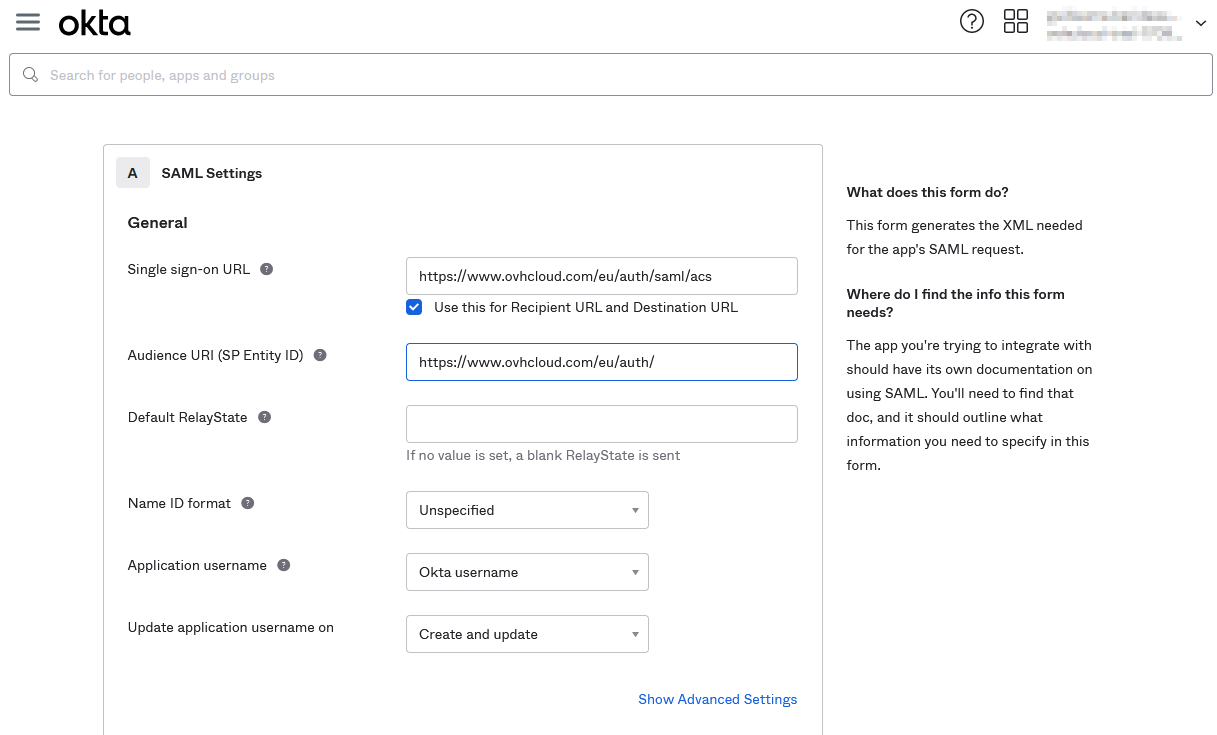Viewport: 1217px width, 735px height.
Task: Show the Default RelayState help tooltip
Action: point(263,416)
